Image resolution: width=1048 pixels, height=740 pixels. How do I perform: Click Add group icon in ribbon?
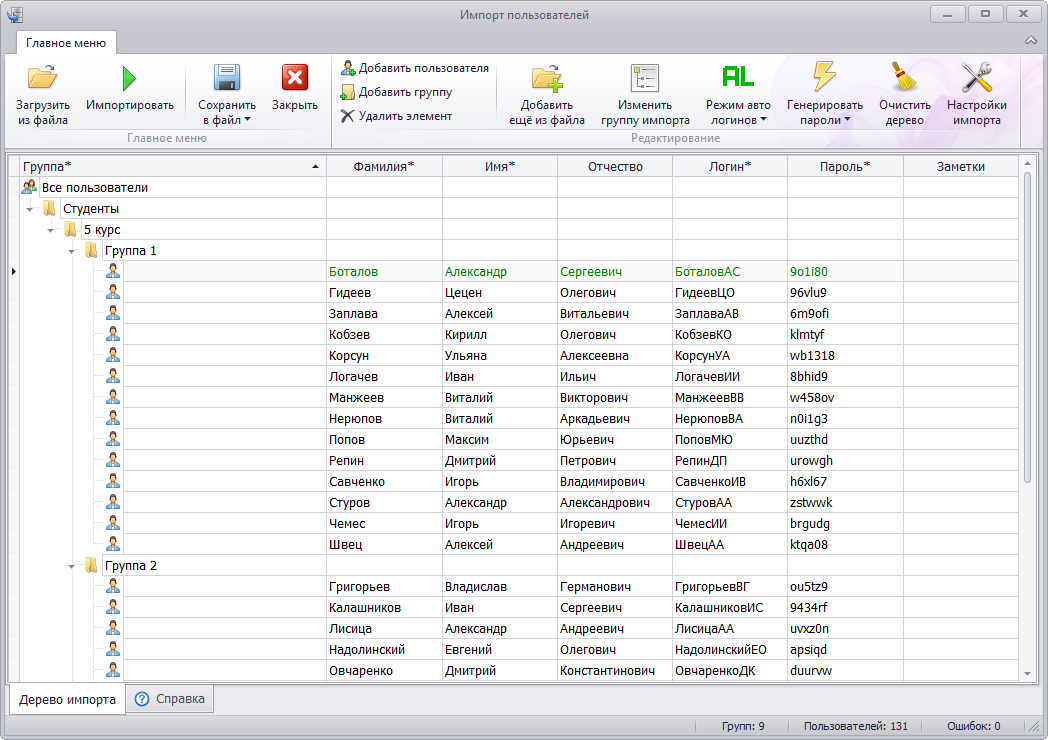[x=348, y=92]
